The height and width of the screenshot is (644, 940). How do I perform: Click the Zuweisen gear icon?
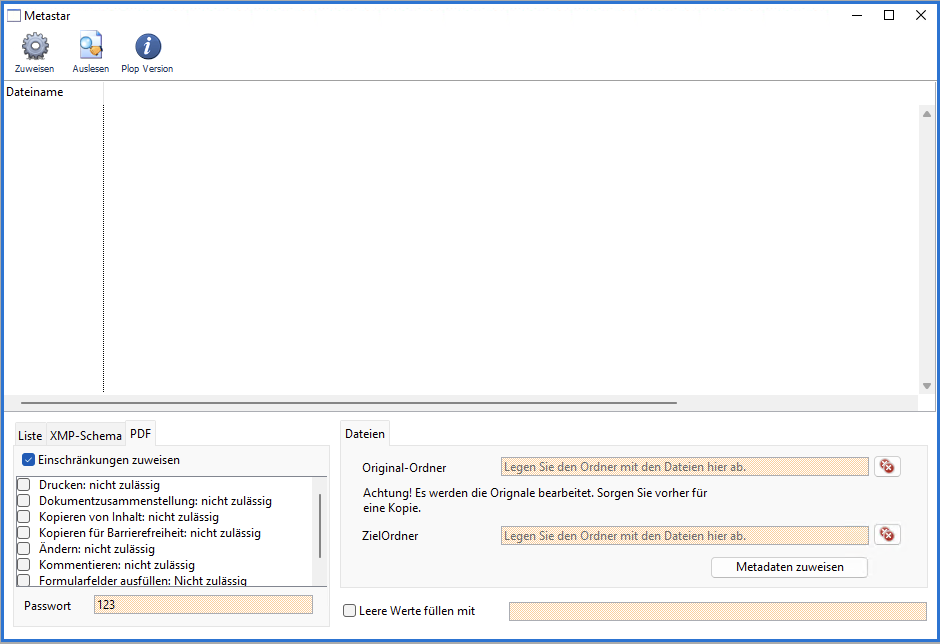click(35, 47)
